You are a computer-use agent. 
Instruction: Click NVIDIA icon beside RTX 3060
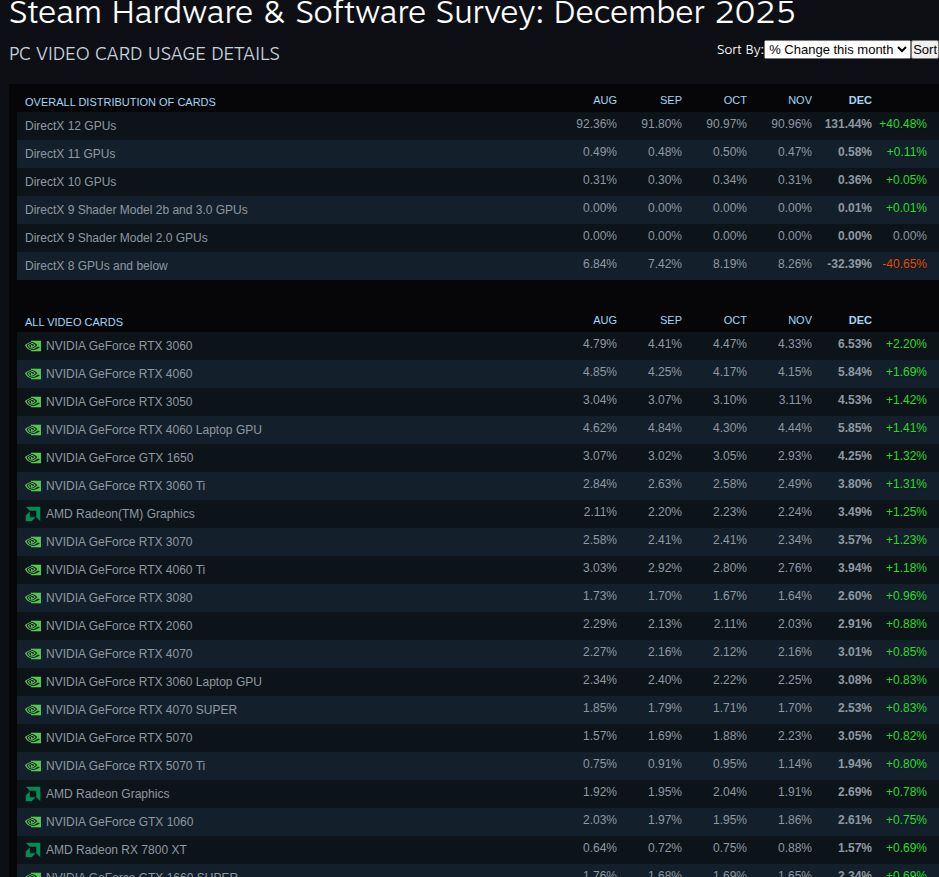coord(33,346)
